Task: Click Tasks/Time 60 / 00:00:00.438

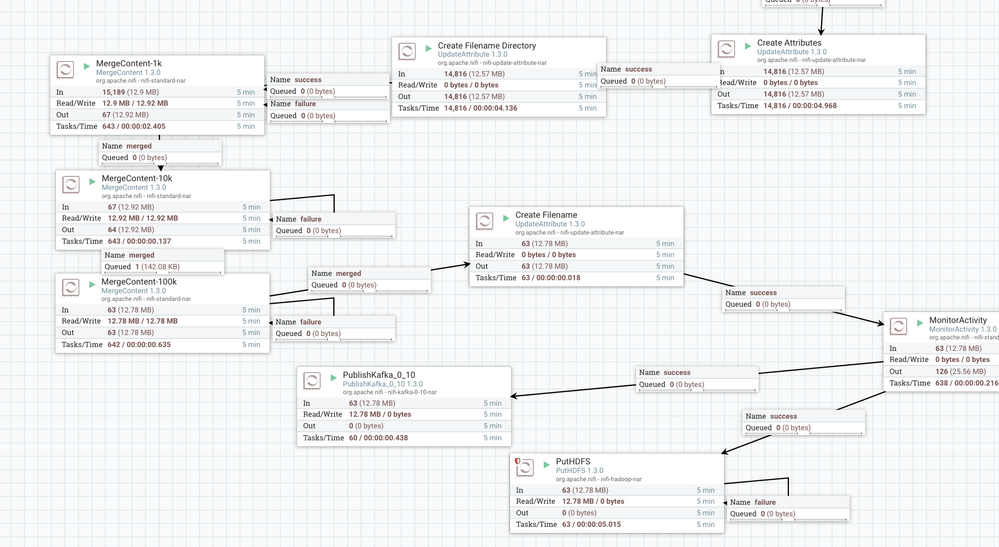Action: (x=378, y=437)
